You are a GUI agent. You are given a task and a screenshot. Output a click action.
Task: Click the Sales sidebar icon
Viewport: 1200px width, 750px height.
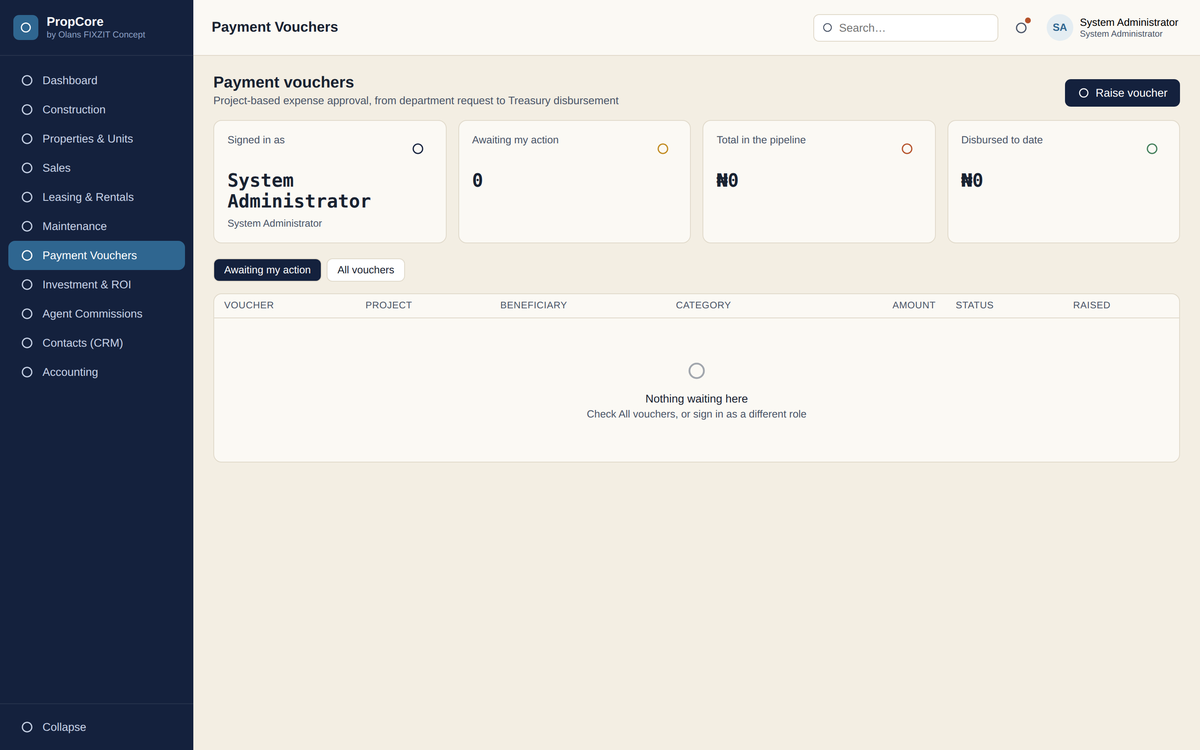(27, 168)
